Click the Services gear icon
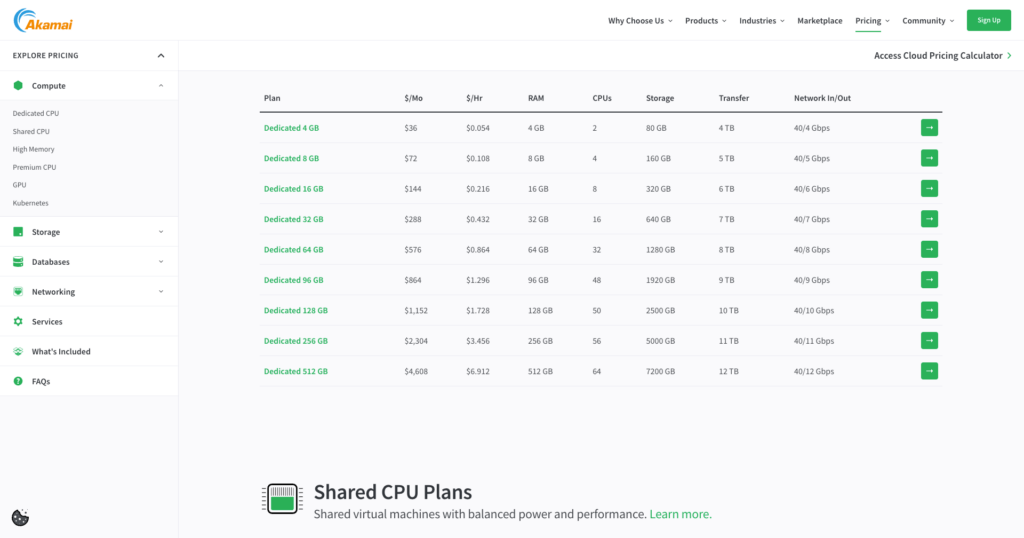The image size is (1024, 538). coord(18,321)
